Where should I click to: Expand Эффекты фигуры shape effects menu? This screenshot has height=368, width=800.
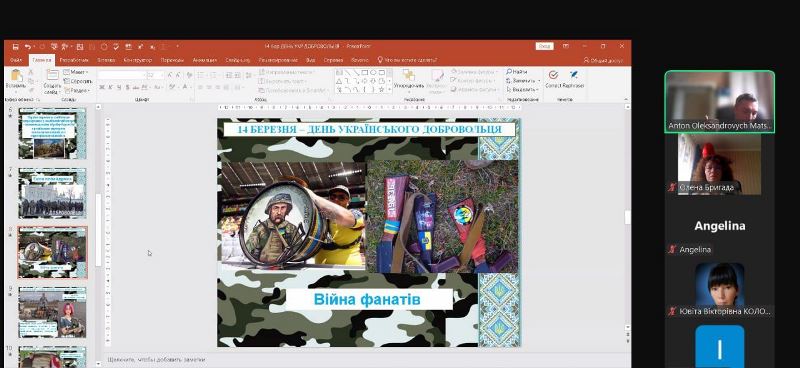[x=474, y=89]
